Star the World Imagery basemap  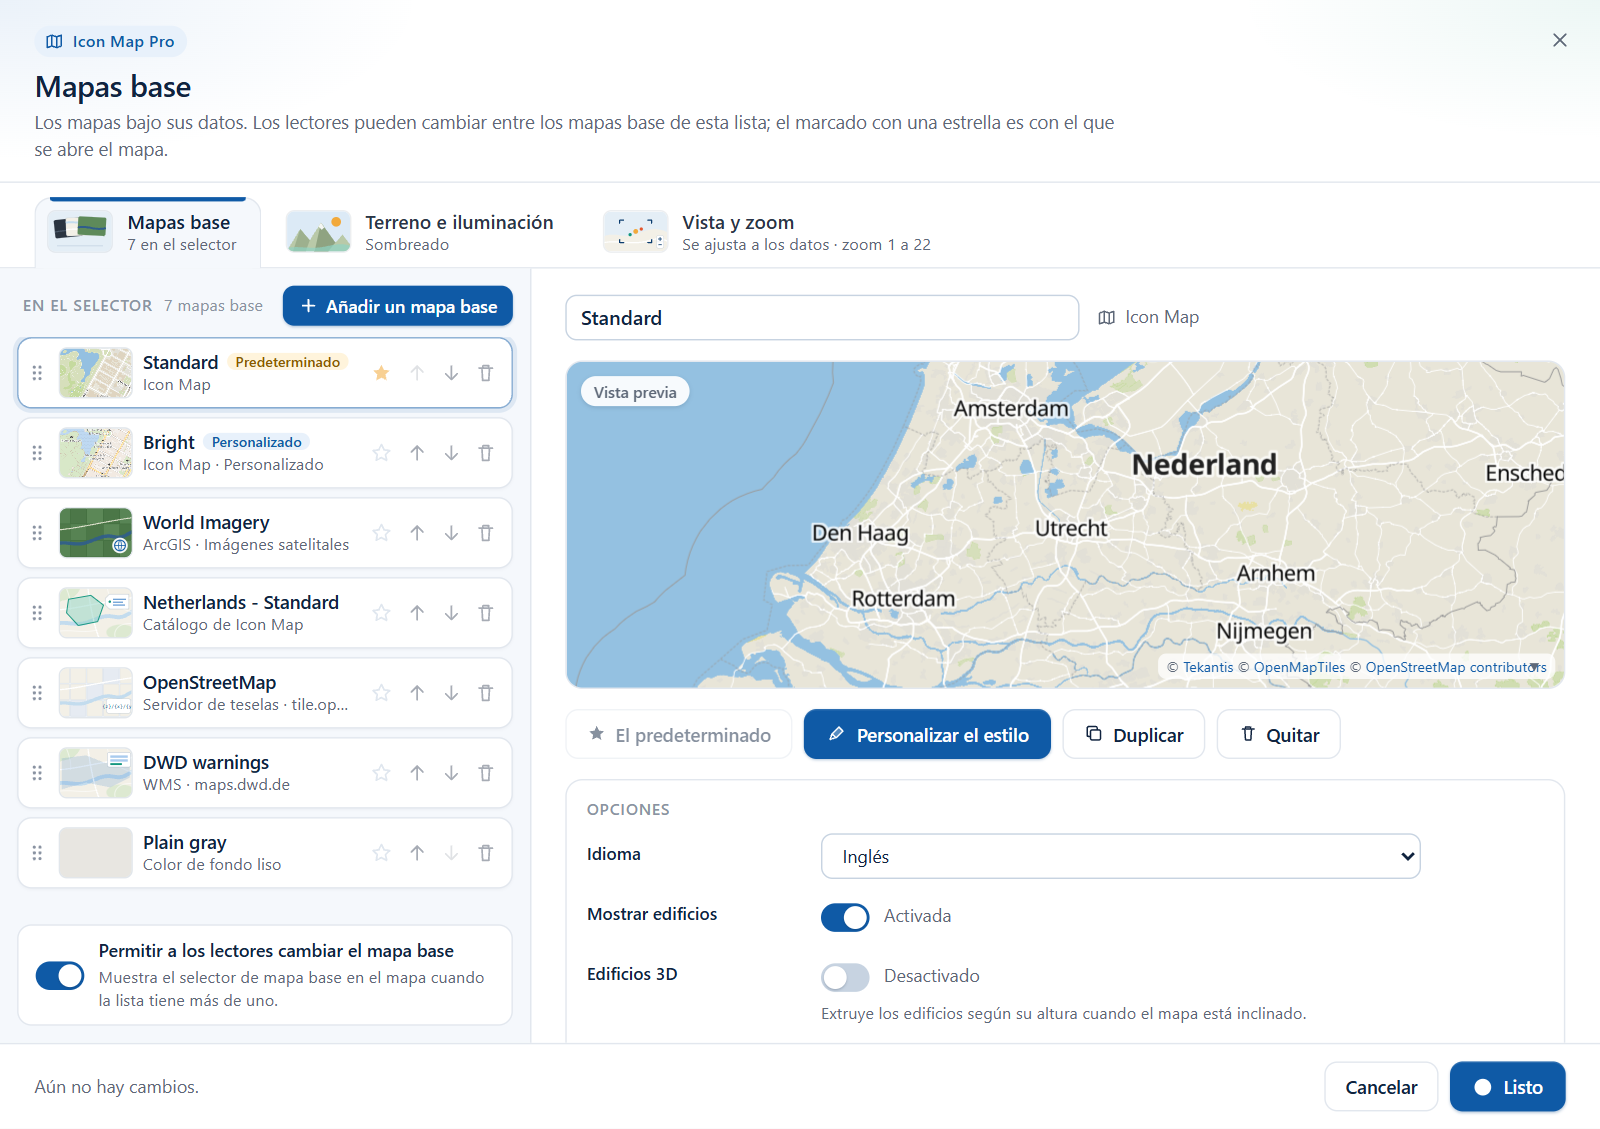pyautogui.click(x=381, y=533)
